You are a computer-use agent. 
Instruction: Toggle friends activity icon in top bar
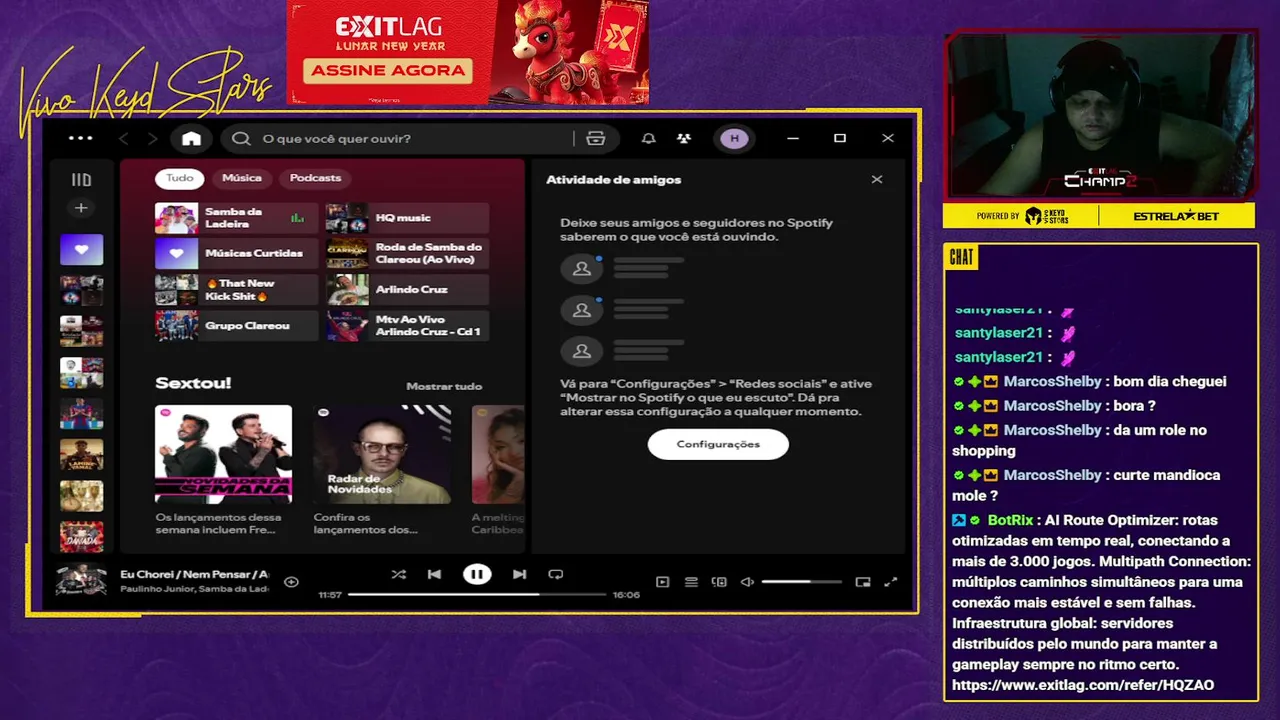coord(684,138)
